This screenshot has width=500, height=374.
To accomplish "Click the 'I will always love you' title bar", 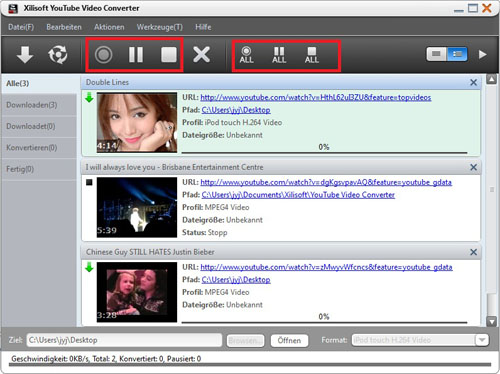I will pyautogui.click(x=281, y=167).
